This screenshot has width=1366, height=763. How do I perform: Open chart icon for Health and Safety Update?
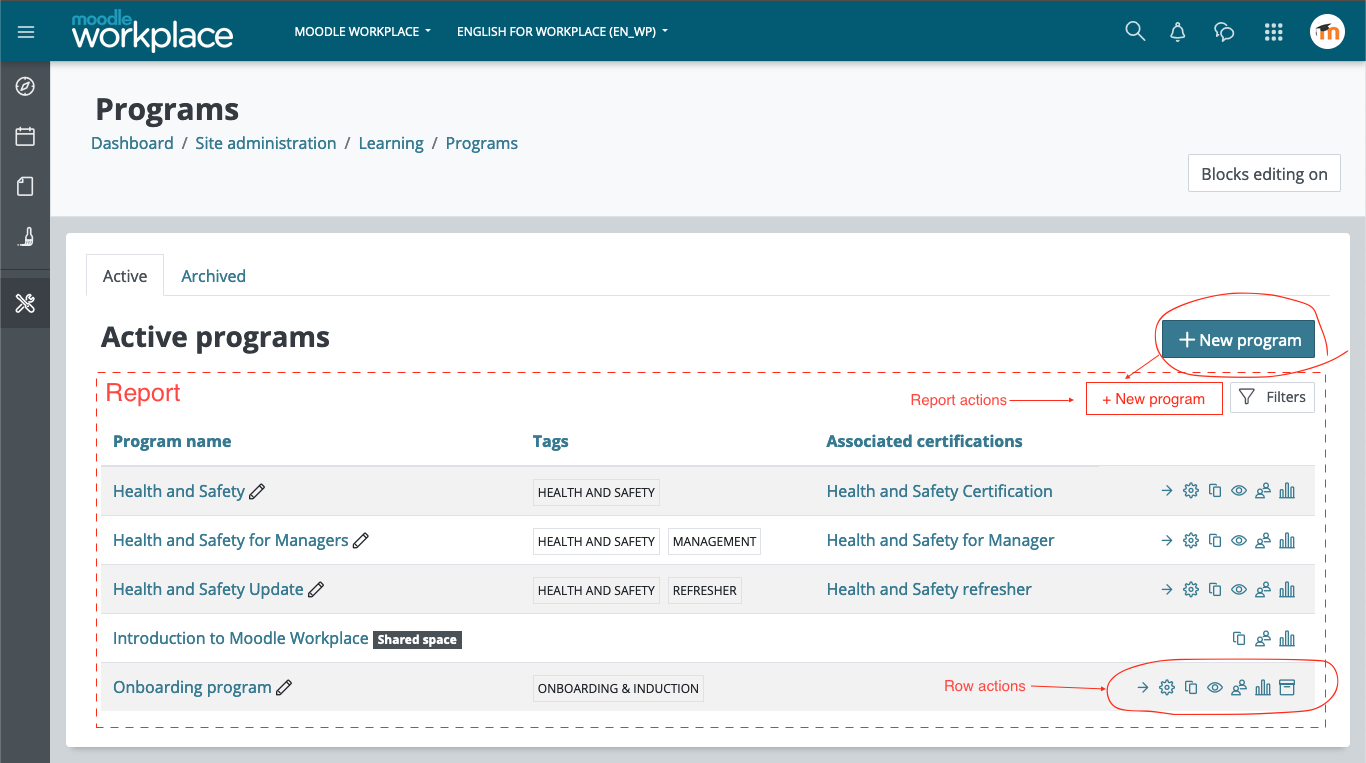1287,589
